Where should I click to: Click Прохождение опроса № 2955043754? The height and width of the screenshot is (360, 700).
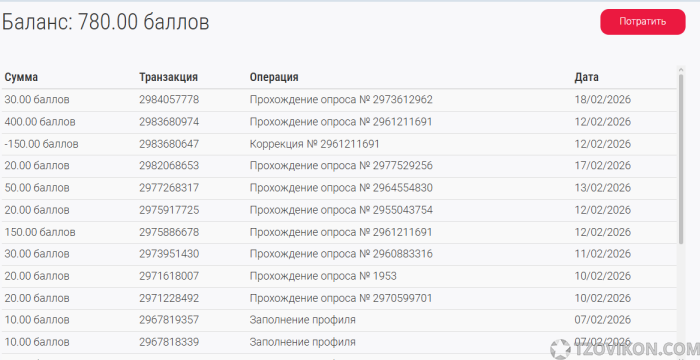pos(341,210)
